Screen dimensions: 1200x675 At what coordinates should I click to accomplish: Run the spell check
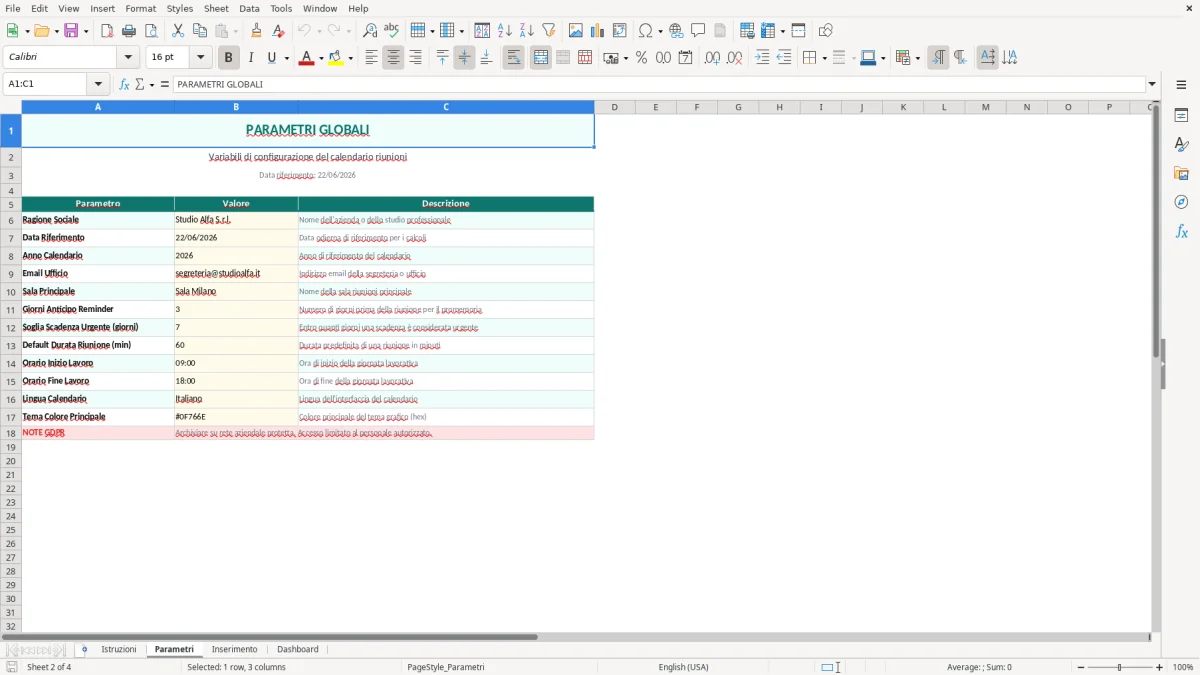coord(391,31)
